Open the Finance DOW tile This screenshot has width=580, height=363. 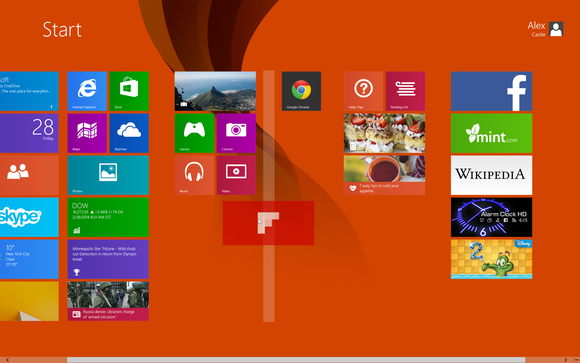pos(108,217)
